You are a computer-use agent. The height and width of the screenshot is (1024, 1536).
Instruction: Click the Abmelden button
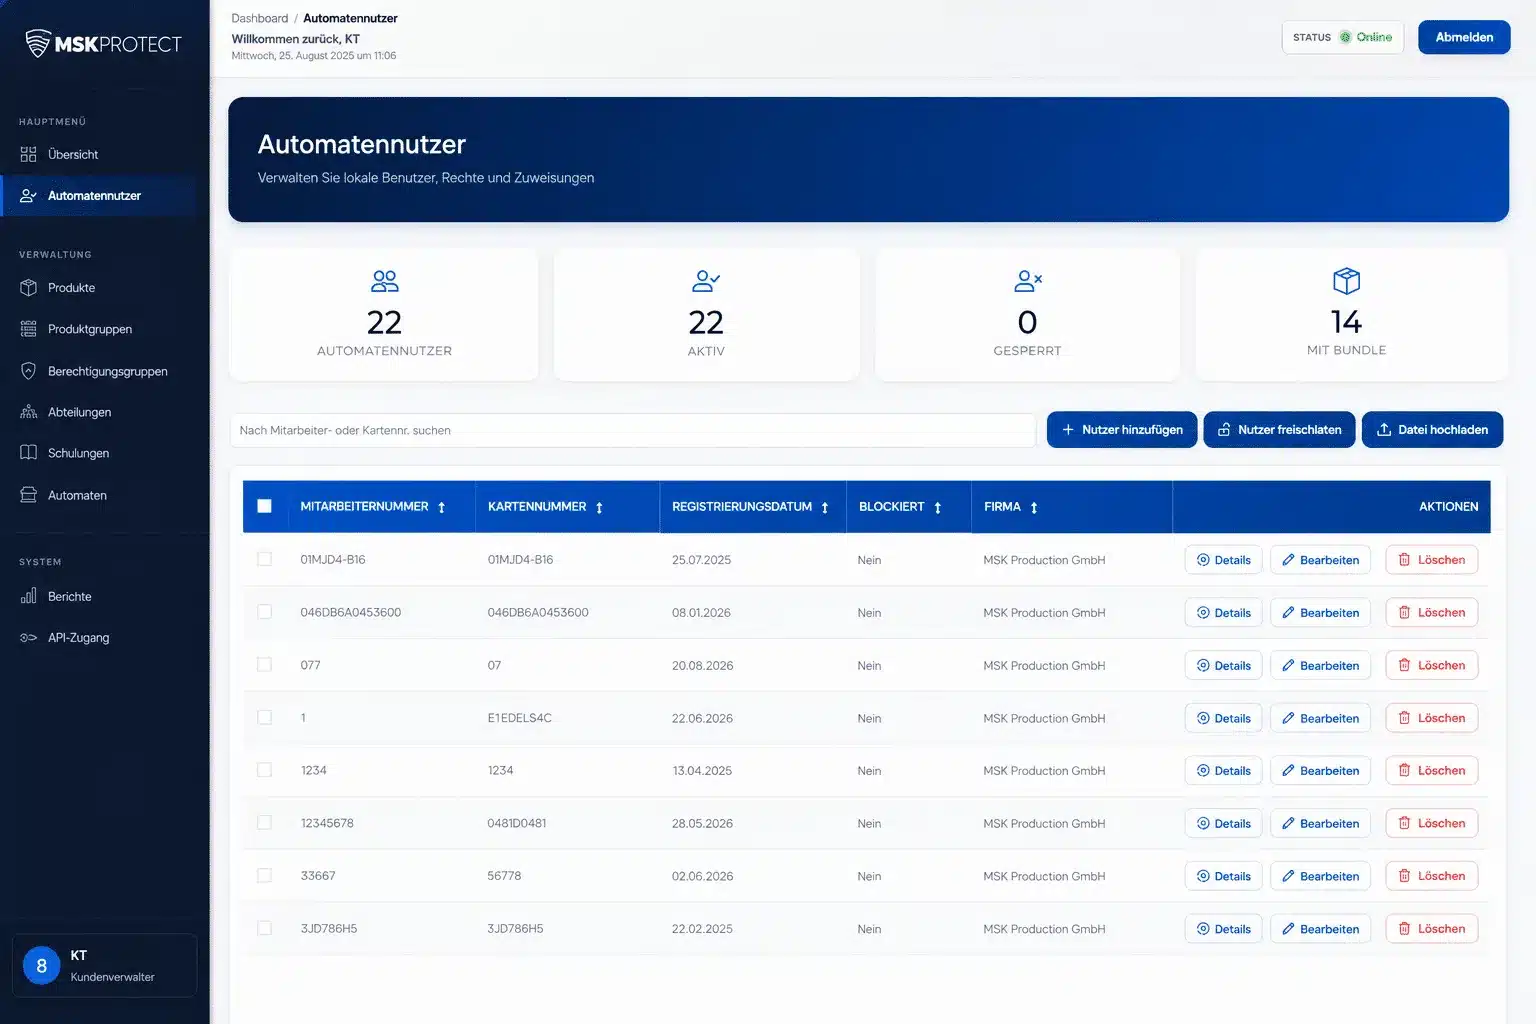tap(1464, 37)
